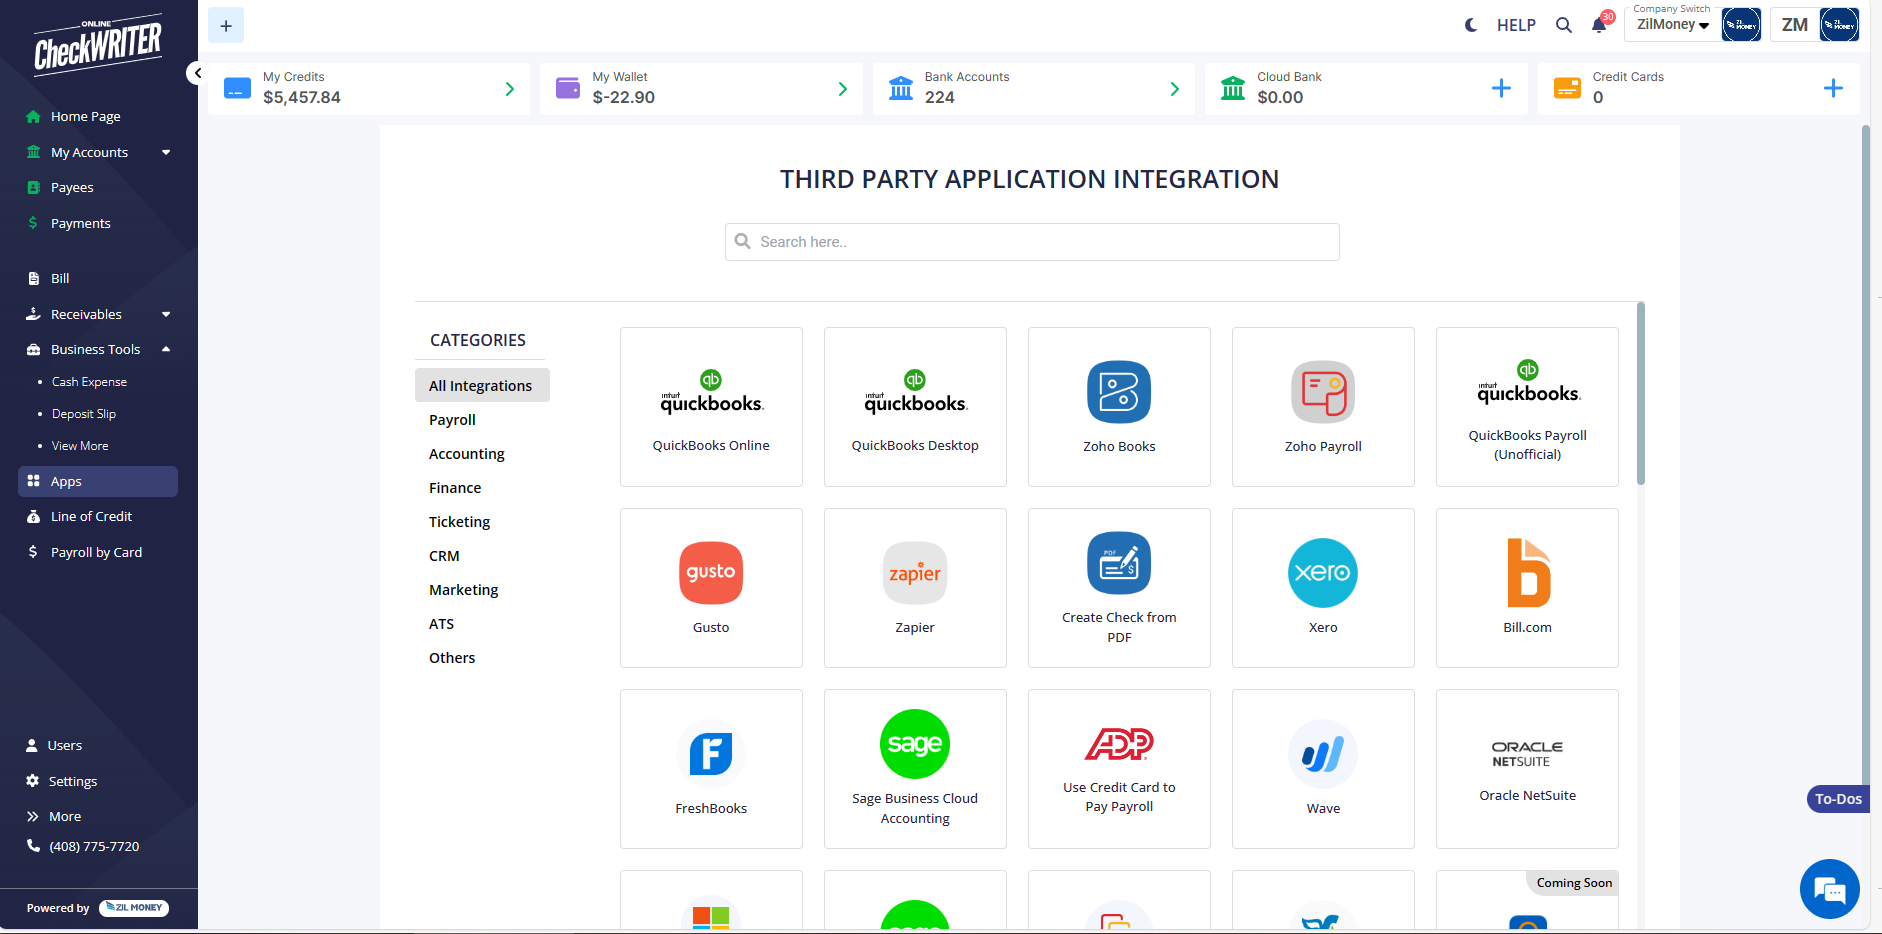This screenshot has height=934, width=1882.
Task: Filter by Others category
Action: (x=452, y=658)
